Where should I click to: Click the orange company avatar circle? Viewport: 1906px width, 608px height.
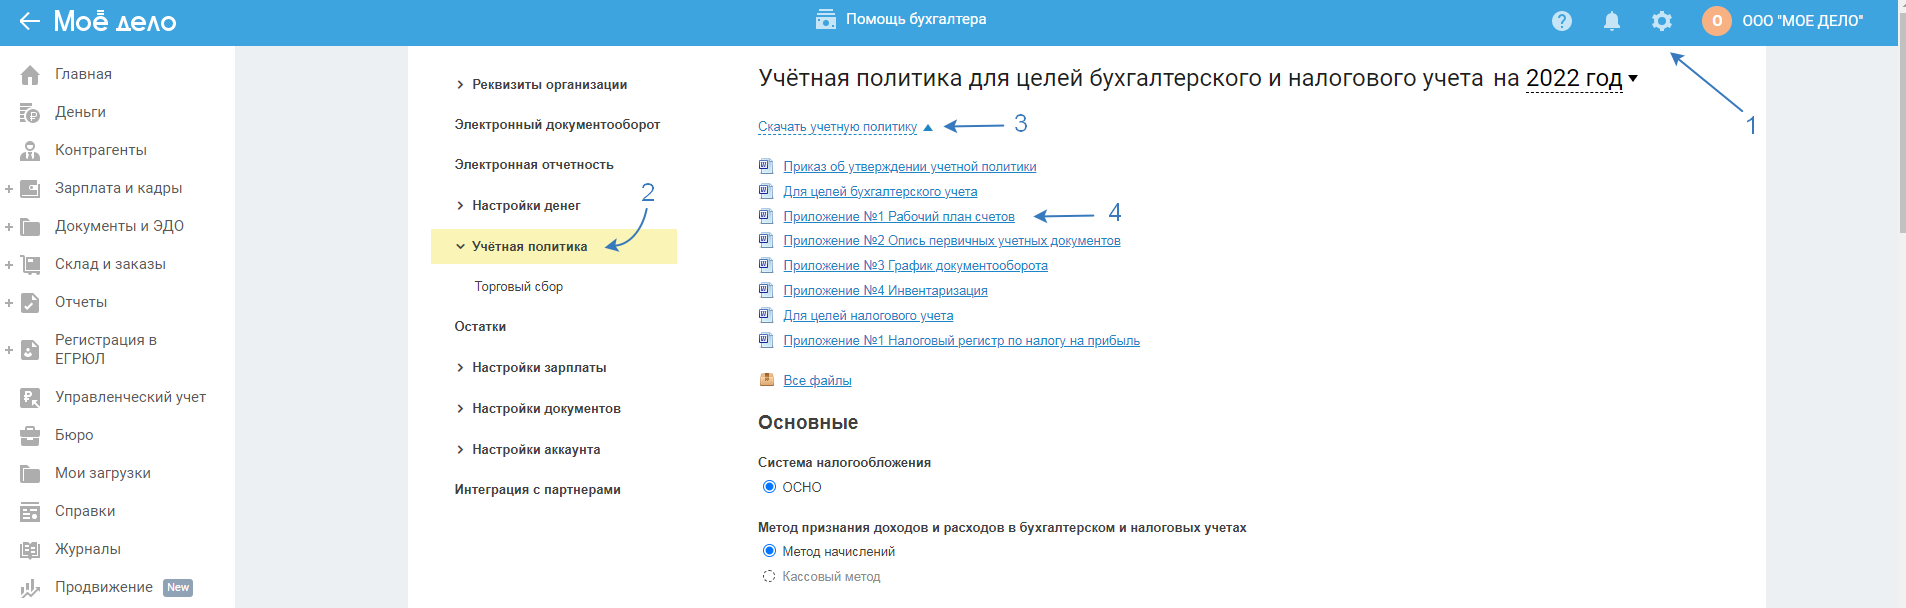coord(1717,21)
